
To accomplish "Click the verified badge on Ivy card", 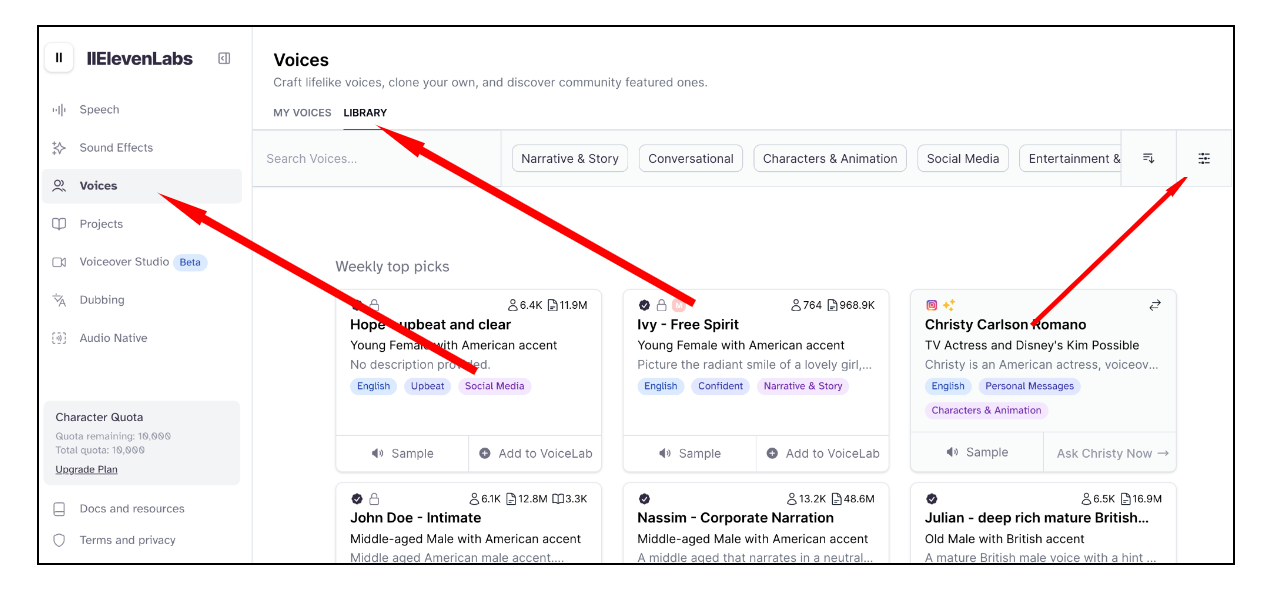I will click(644, 305).
